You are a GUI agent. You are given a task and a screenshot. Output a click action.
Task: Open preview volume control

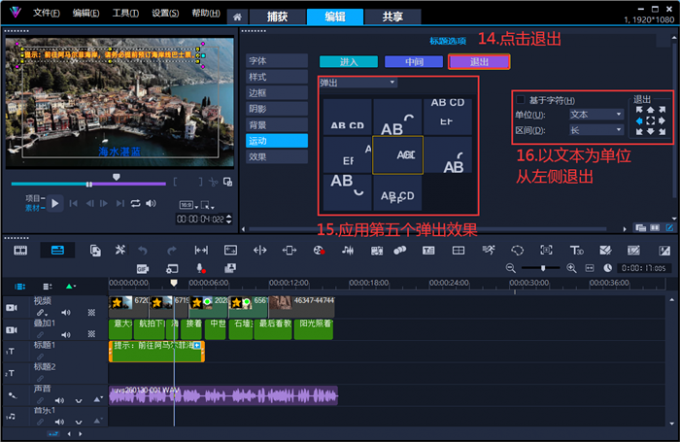(151, 203)
